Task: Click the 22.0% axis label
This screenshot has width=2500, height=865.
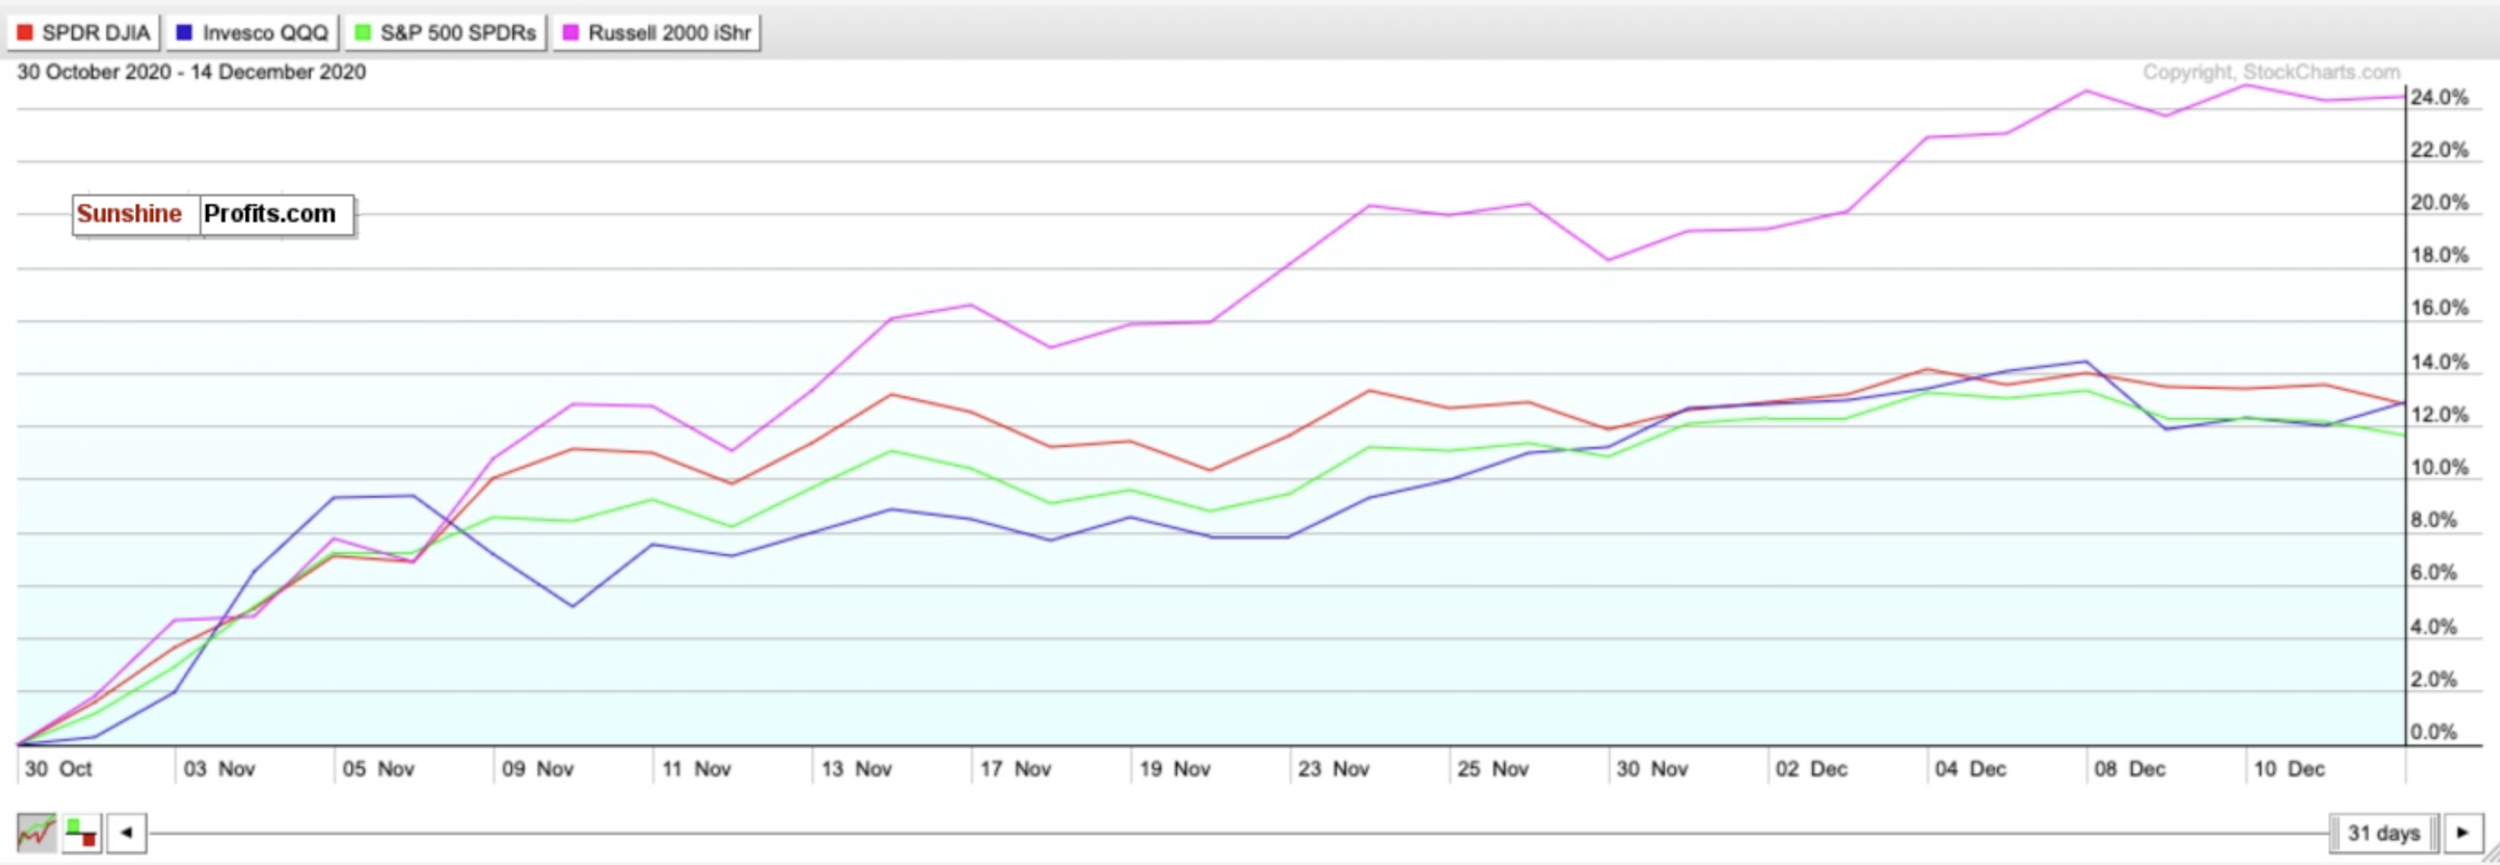Action: point(2439,150)
